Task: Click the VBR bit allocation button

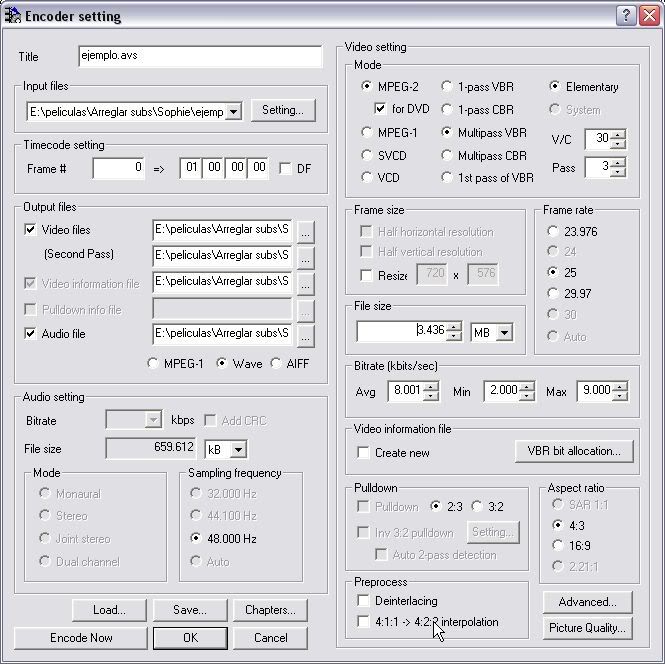Action: pos(574,451)
